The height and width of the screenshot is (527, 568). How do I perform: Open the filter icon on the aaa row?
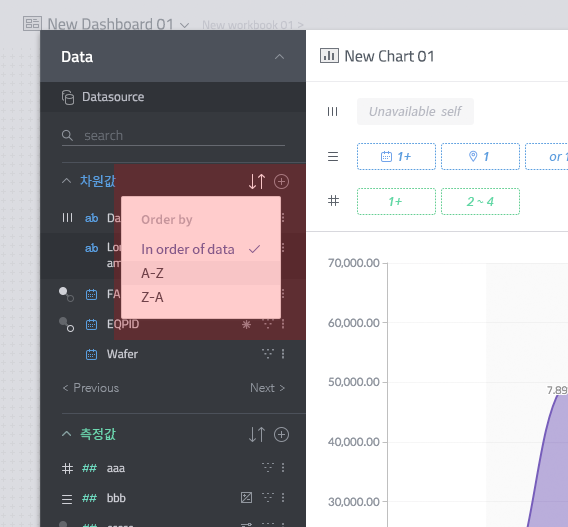pyautogui.click(x=268, y=468)
